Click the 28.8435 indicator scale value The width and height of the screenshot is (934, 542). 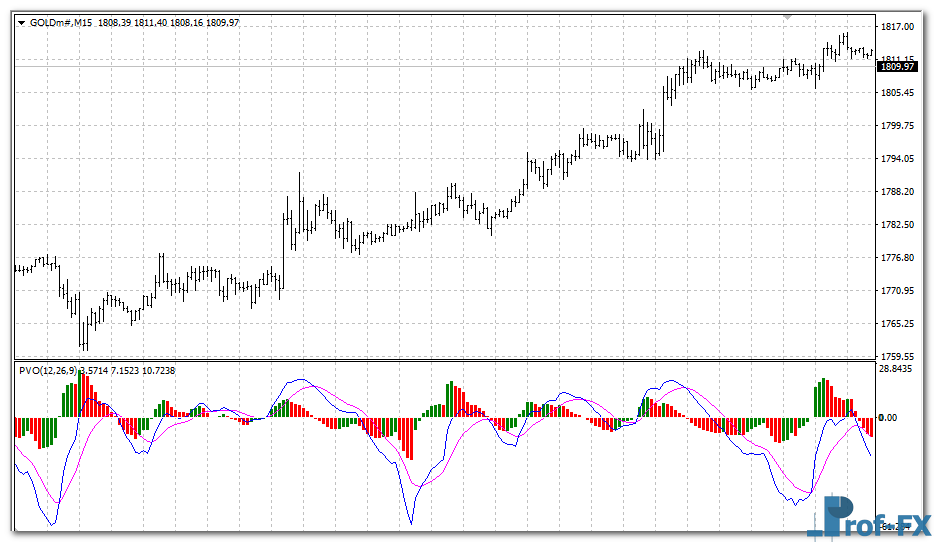coord(896,369)
